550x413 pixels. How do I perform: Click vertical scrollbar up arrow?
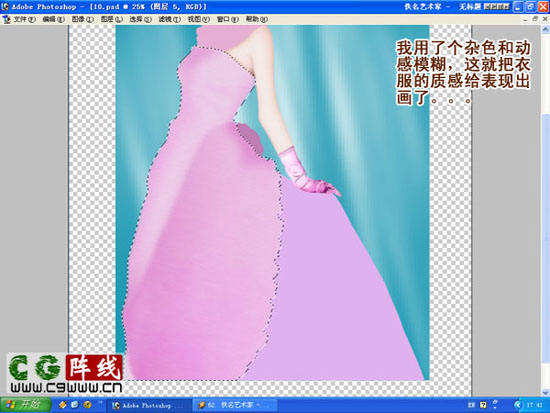(546, 29)
